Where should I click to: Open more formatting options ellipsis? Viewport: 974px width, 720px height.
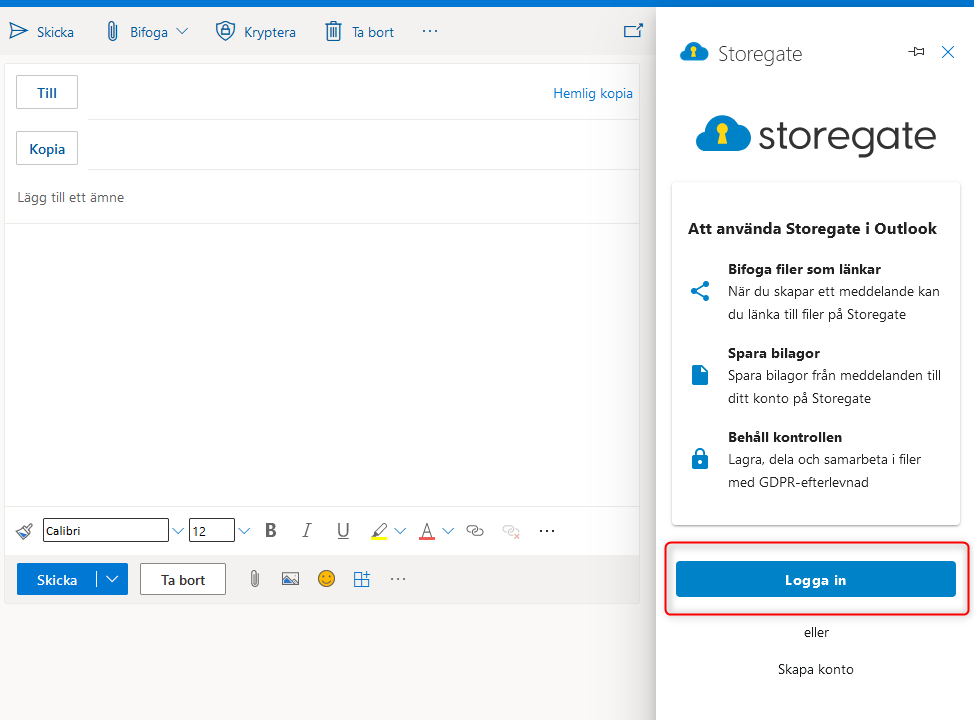click(547, 531)
